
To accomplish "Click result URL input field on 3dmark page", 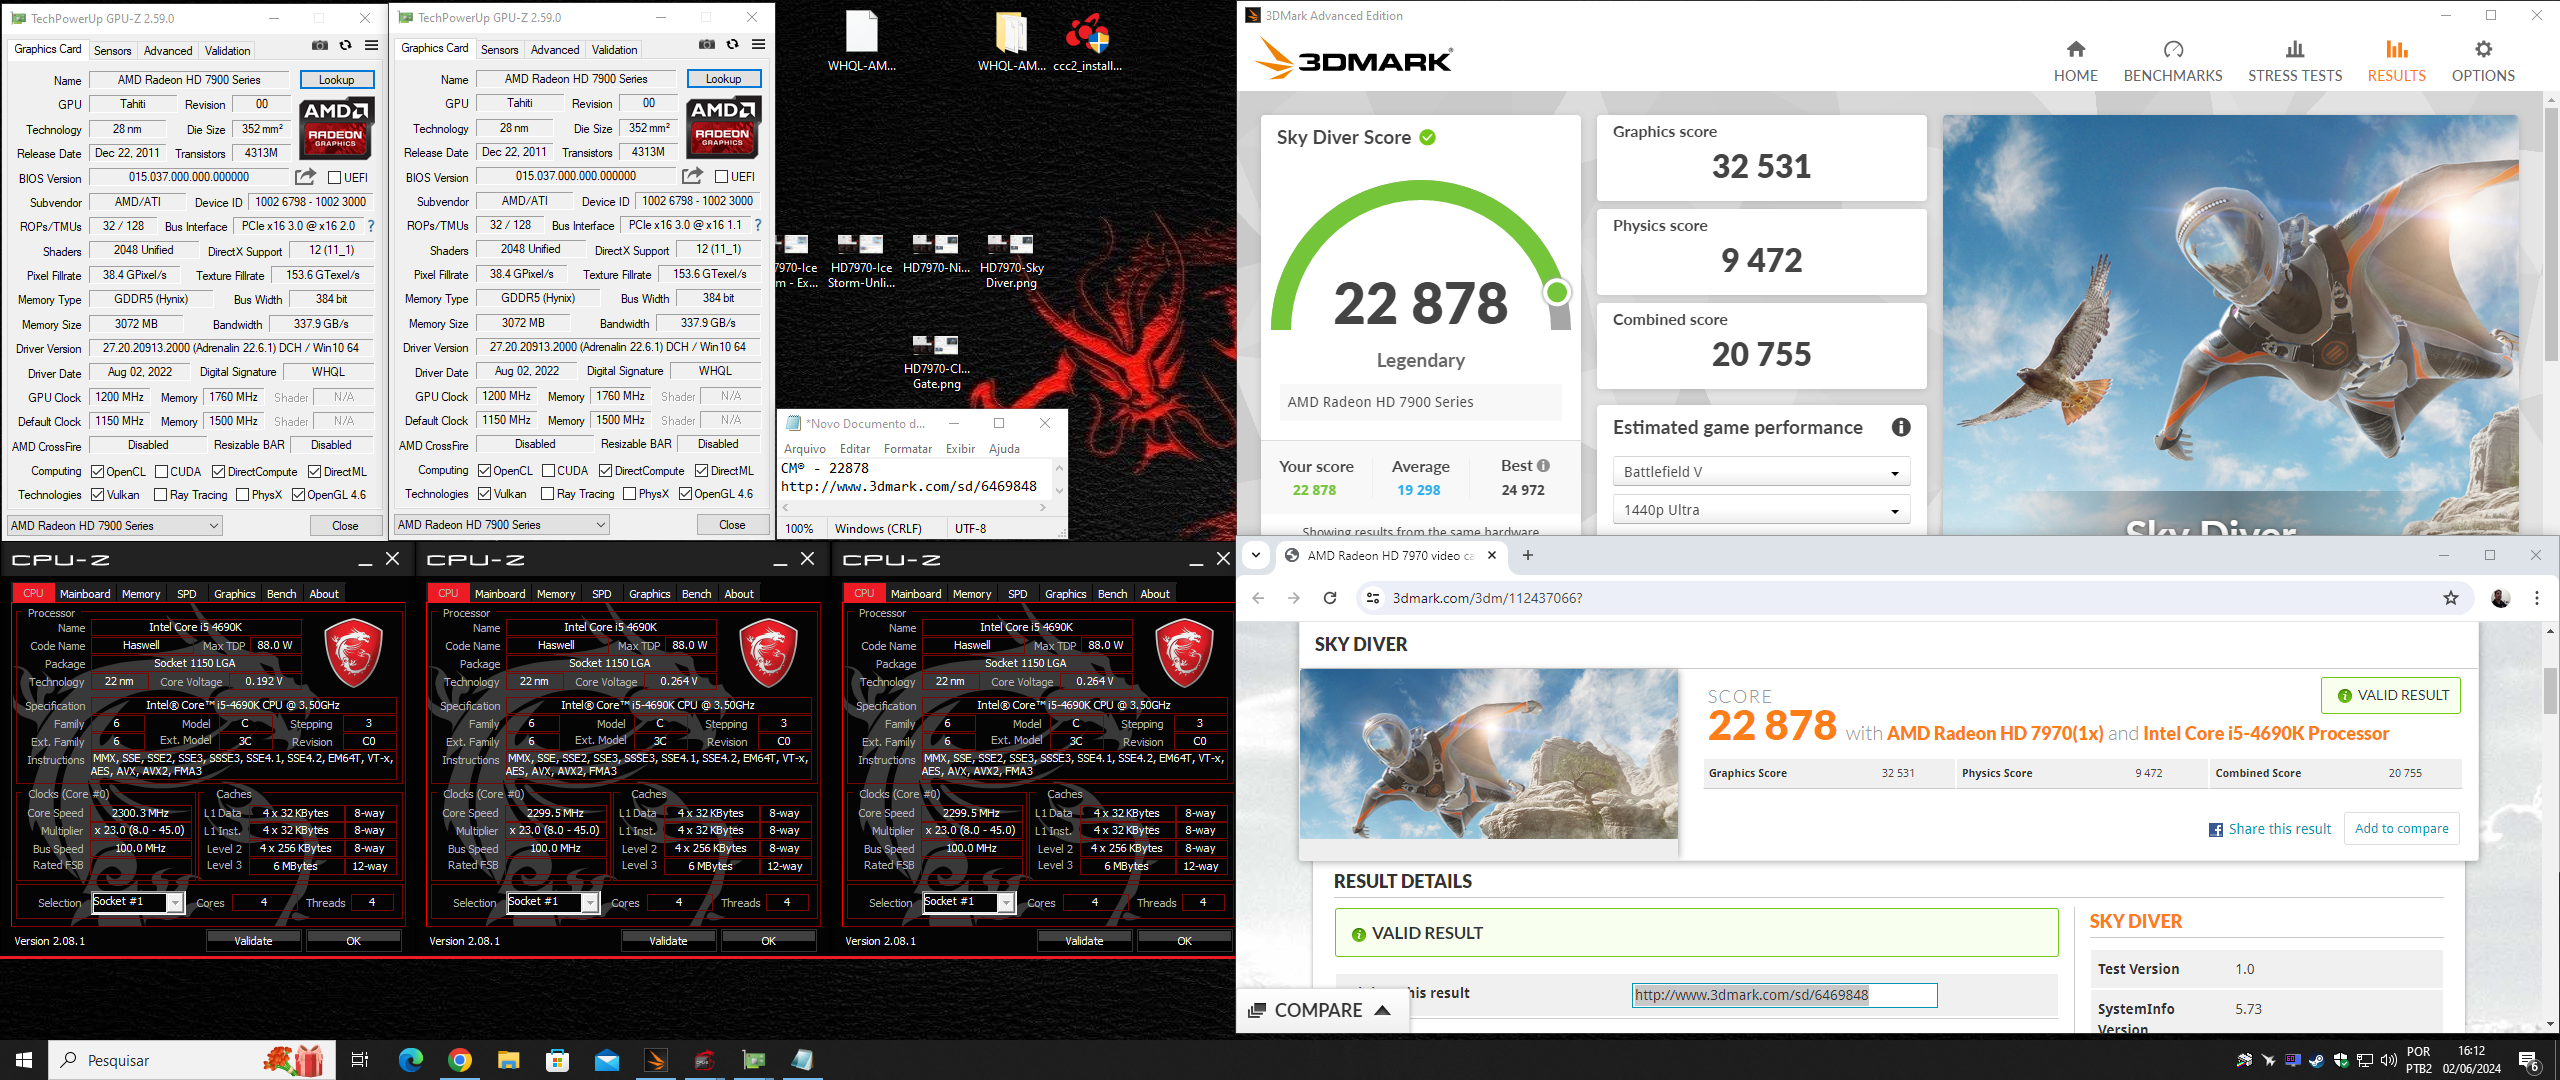I will (1785, 995).
